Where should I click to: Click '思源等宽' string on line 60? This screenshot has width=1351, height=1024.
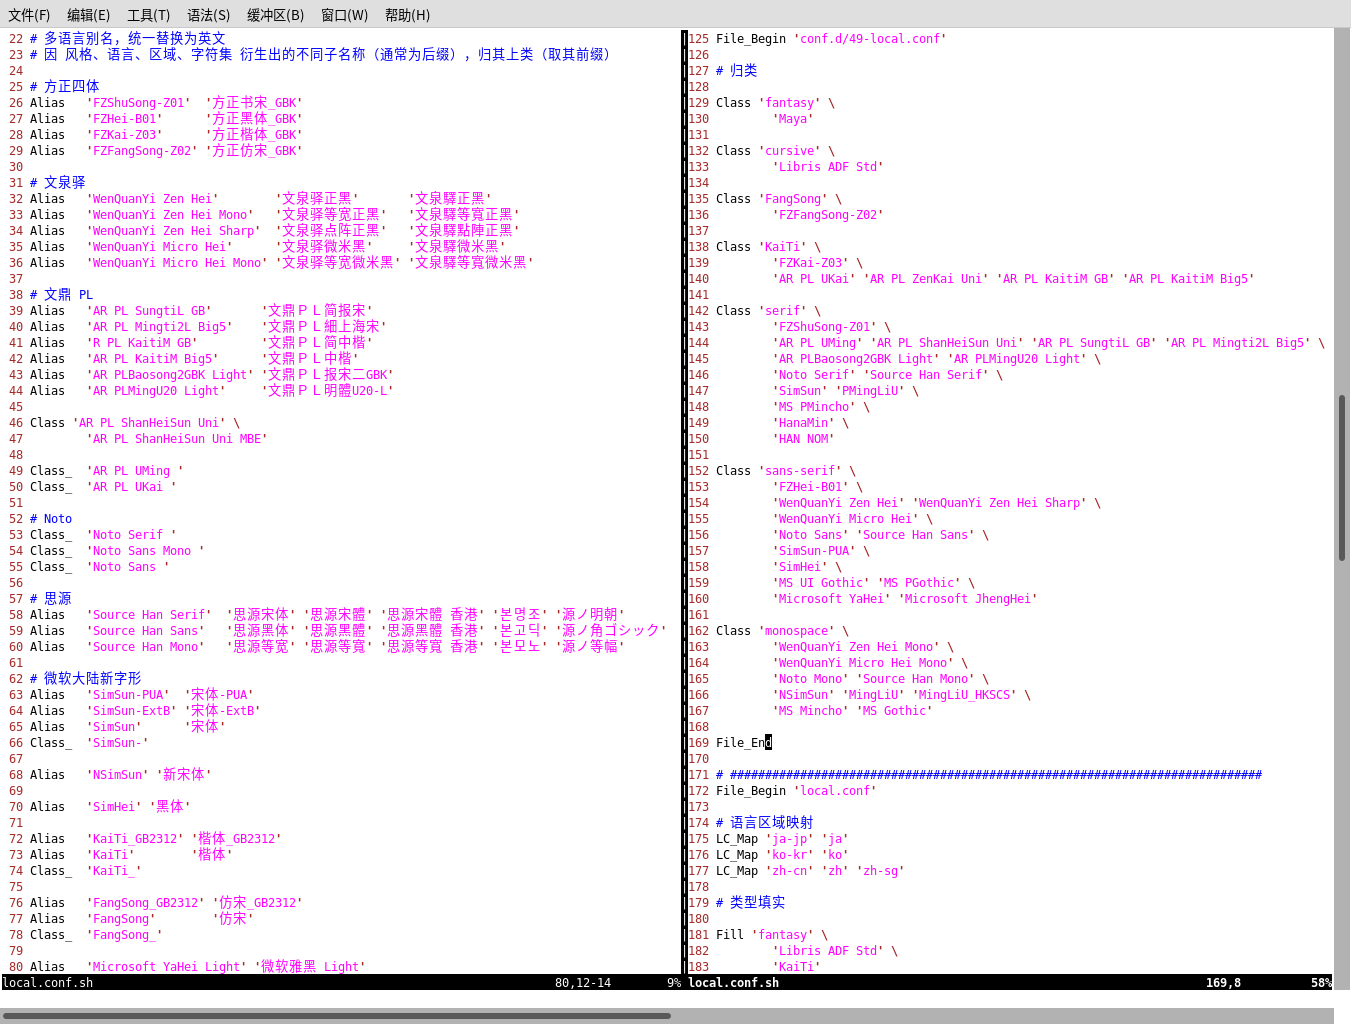261,647
